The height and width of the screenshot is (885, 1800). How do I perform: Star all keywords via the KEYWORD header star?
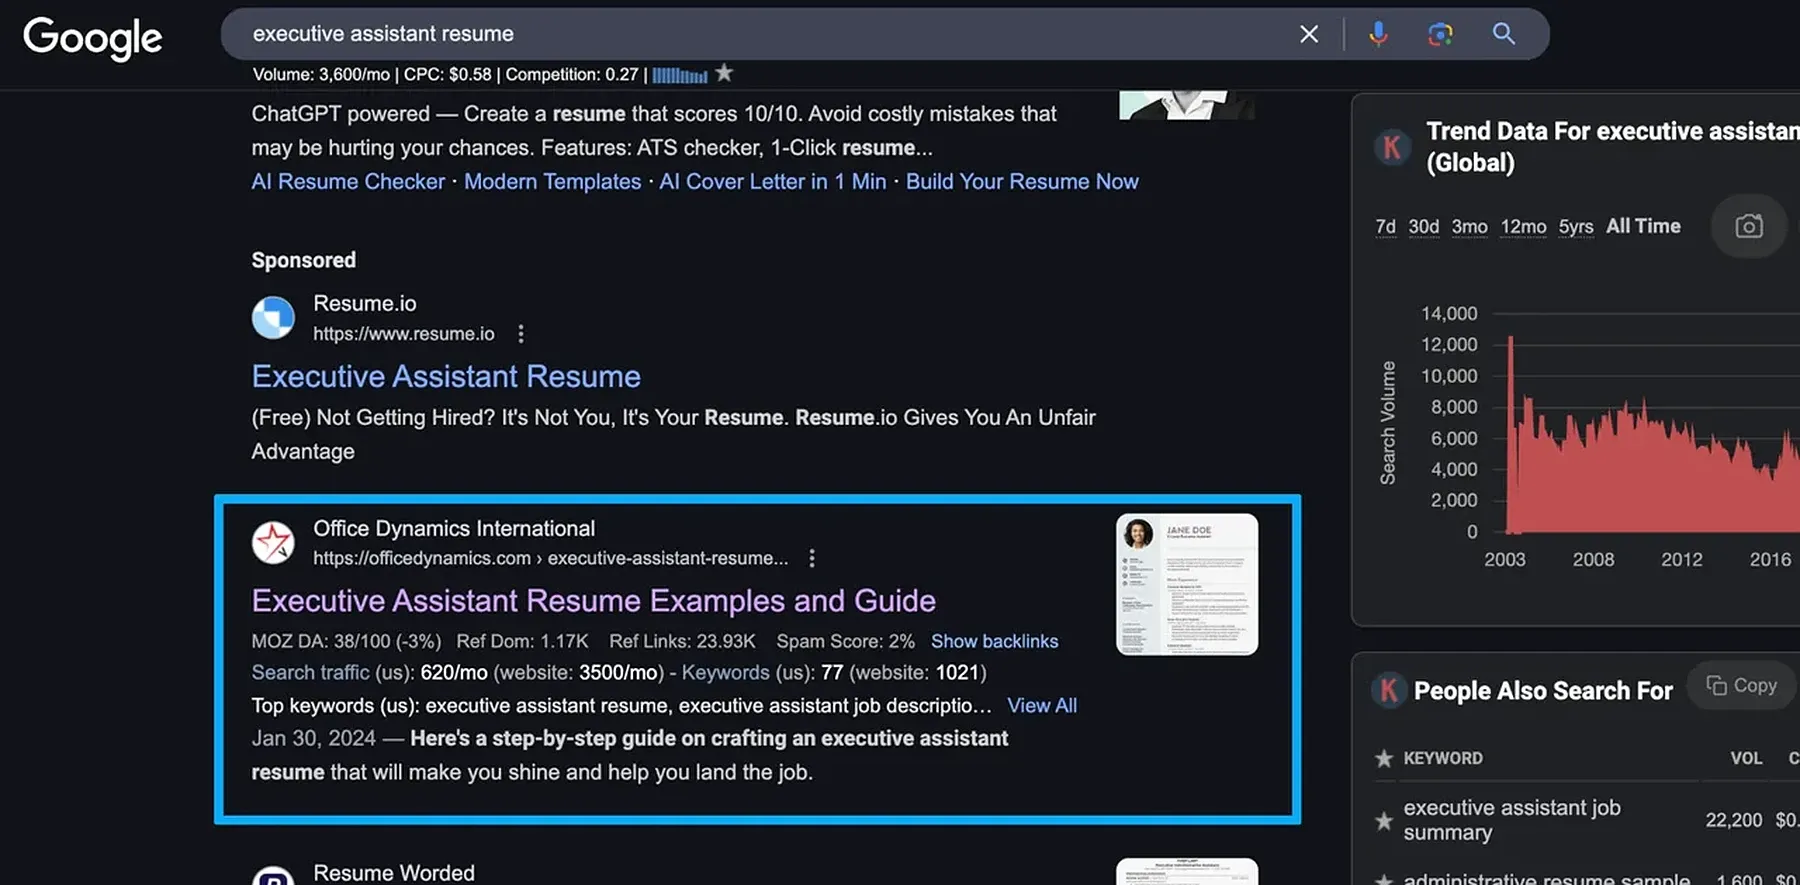click(x=1384, y=758)
